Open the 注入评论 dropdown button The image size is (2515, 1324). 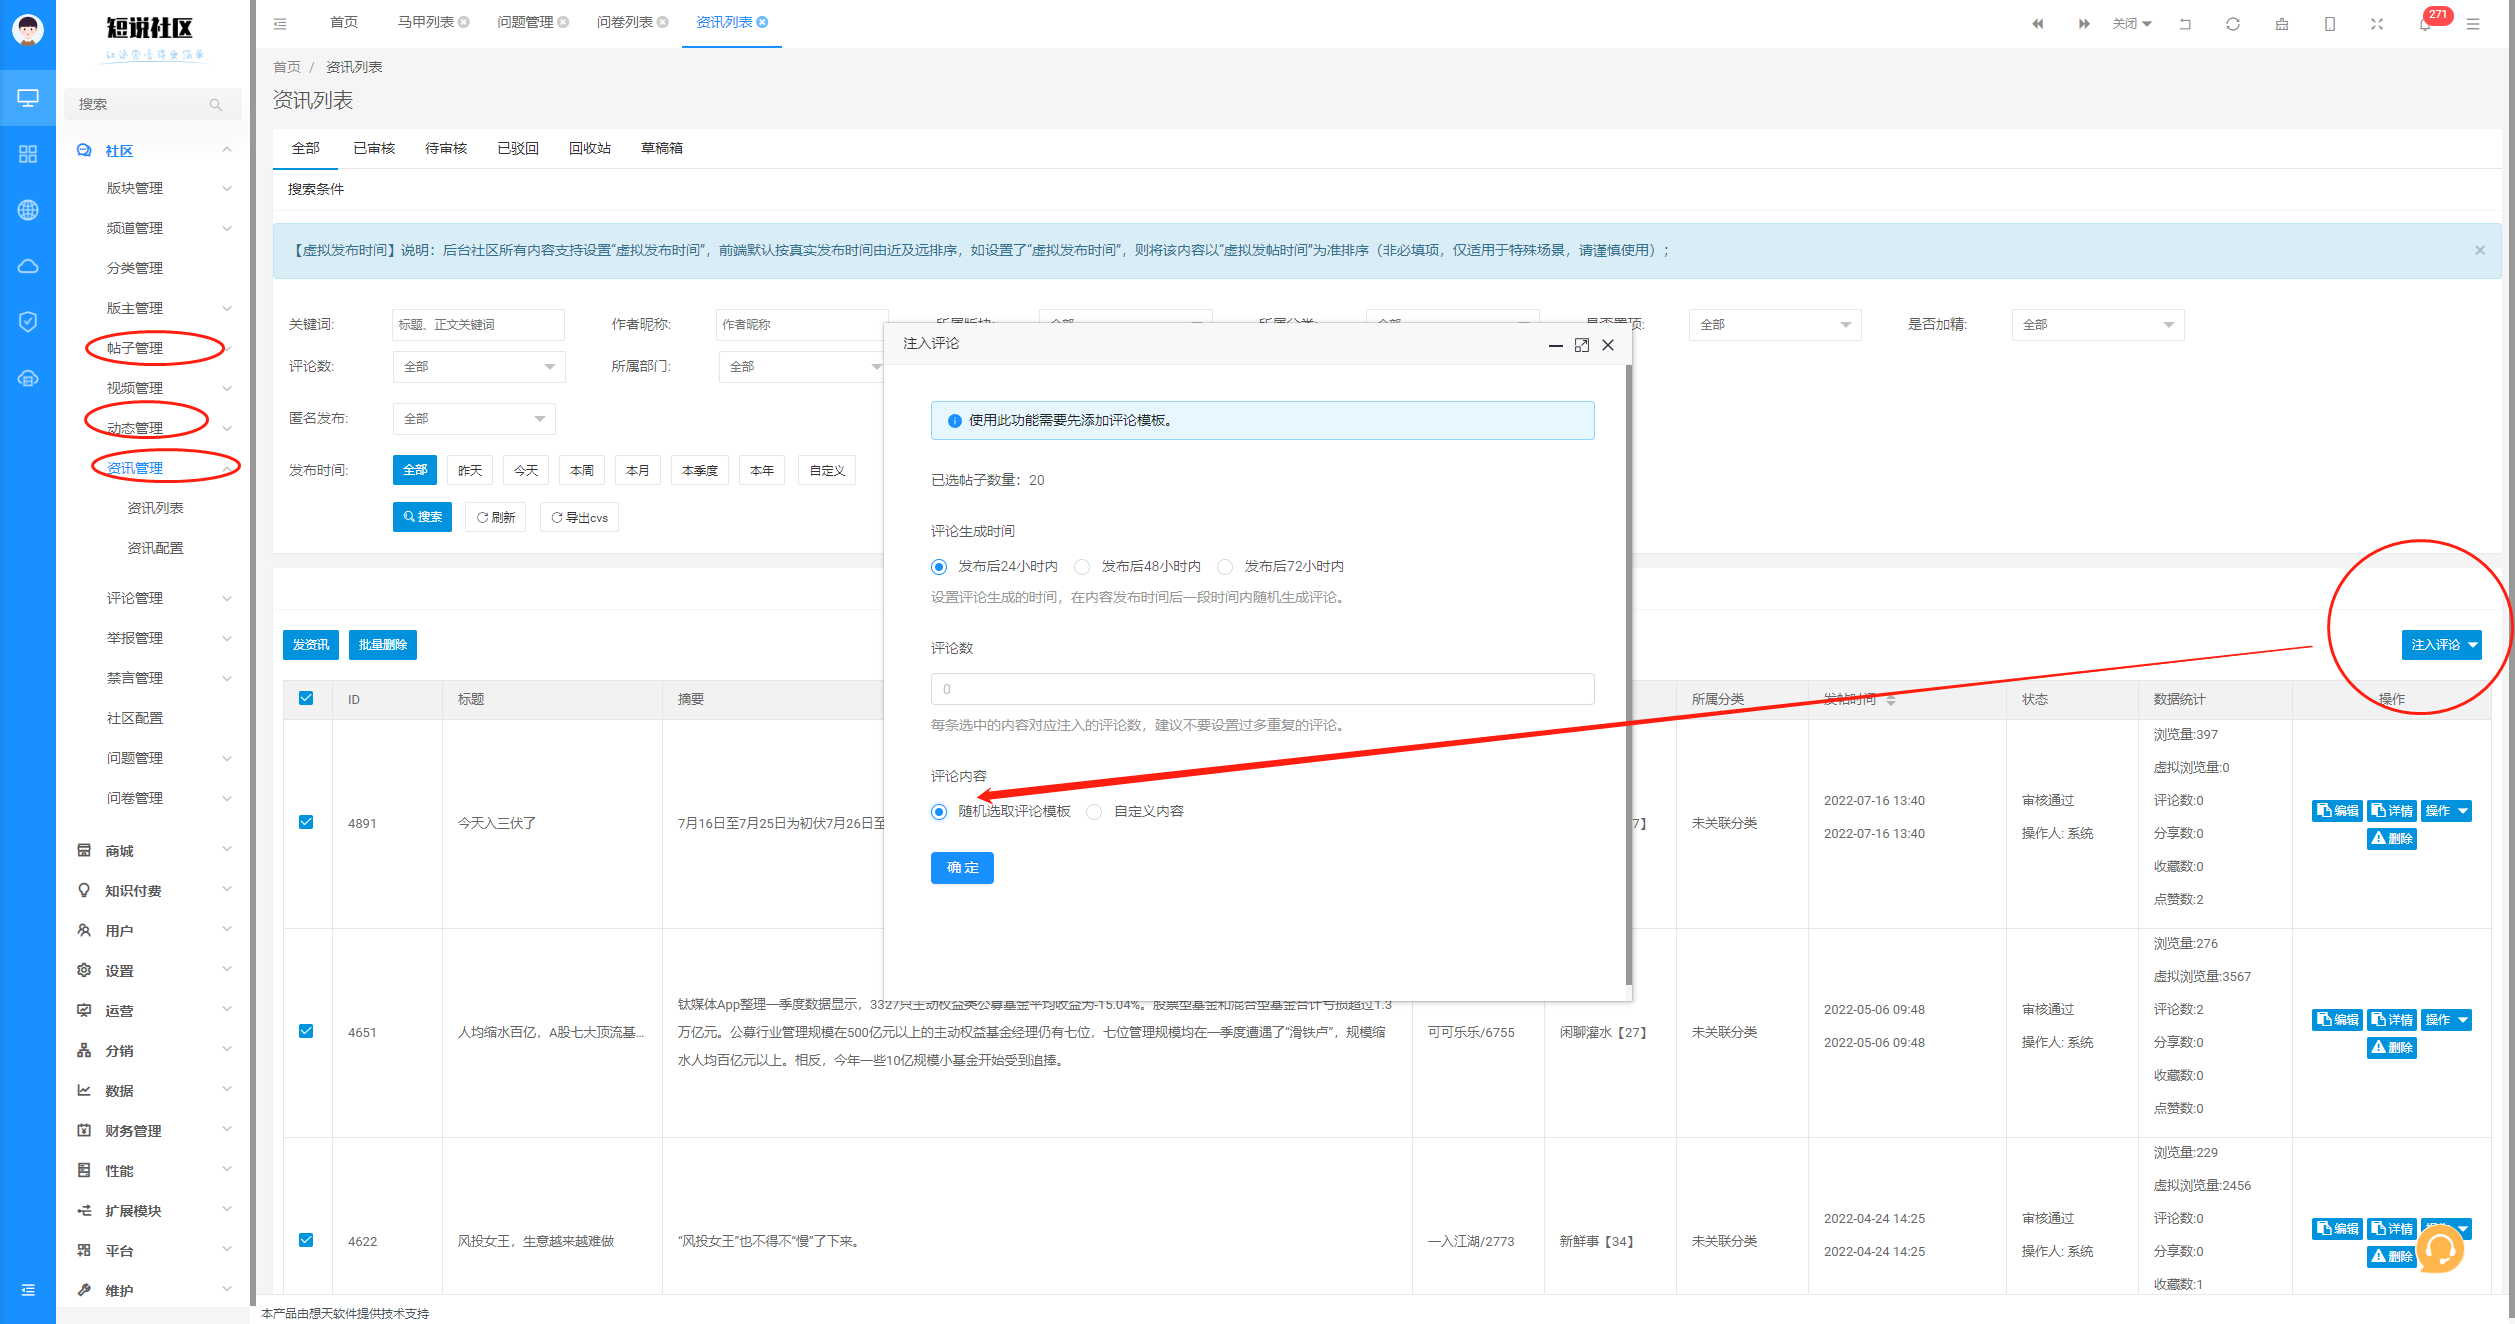[x=2442, y=645]
